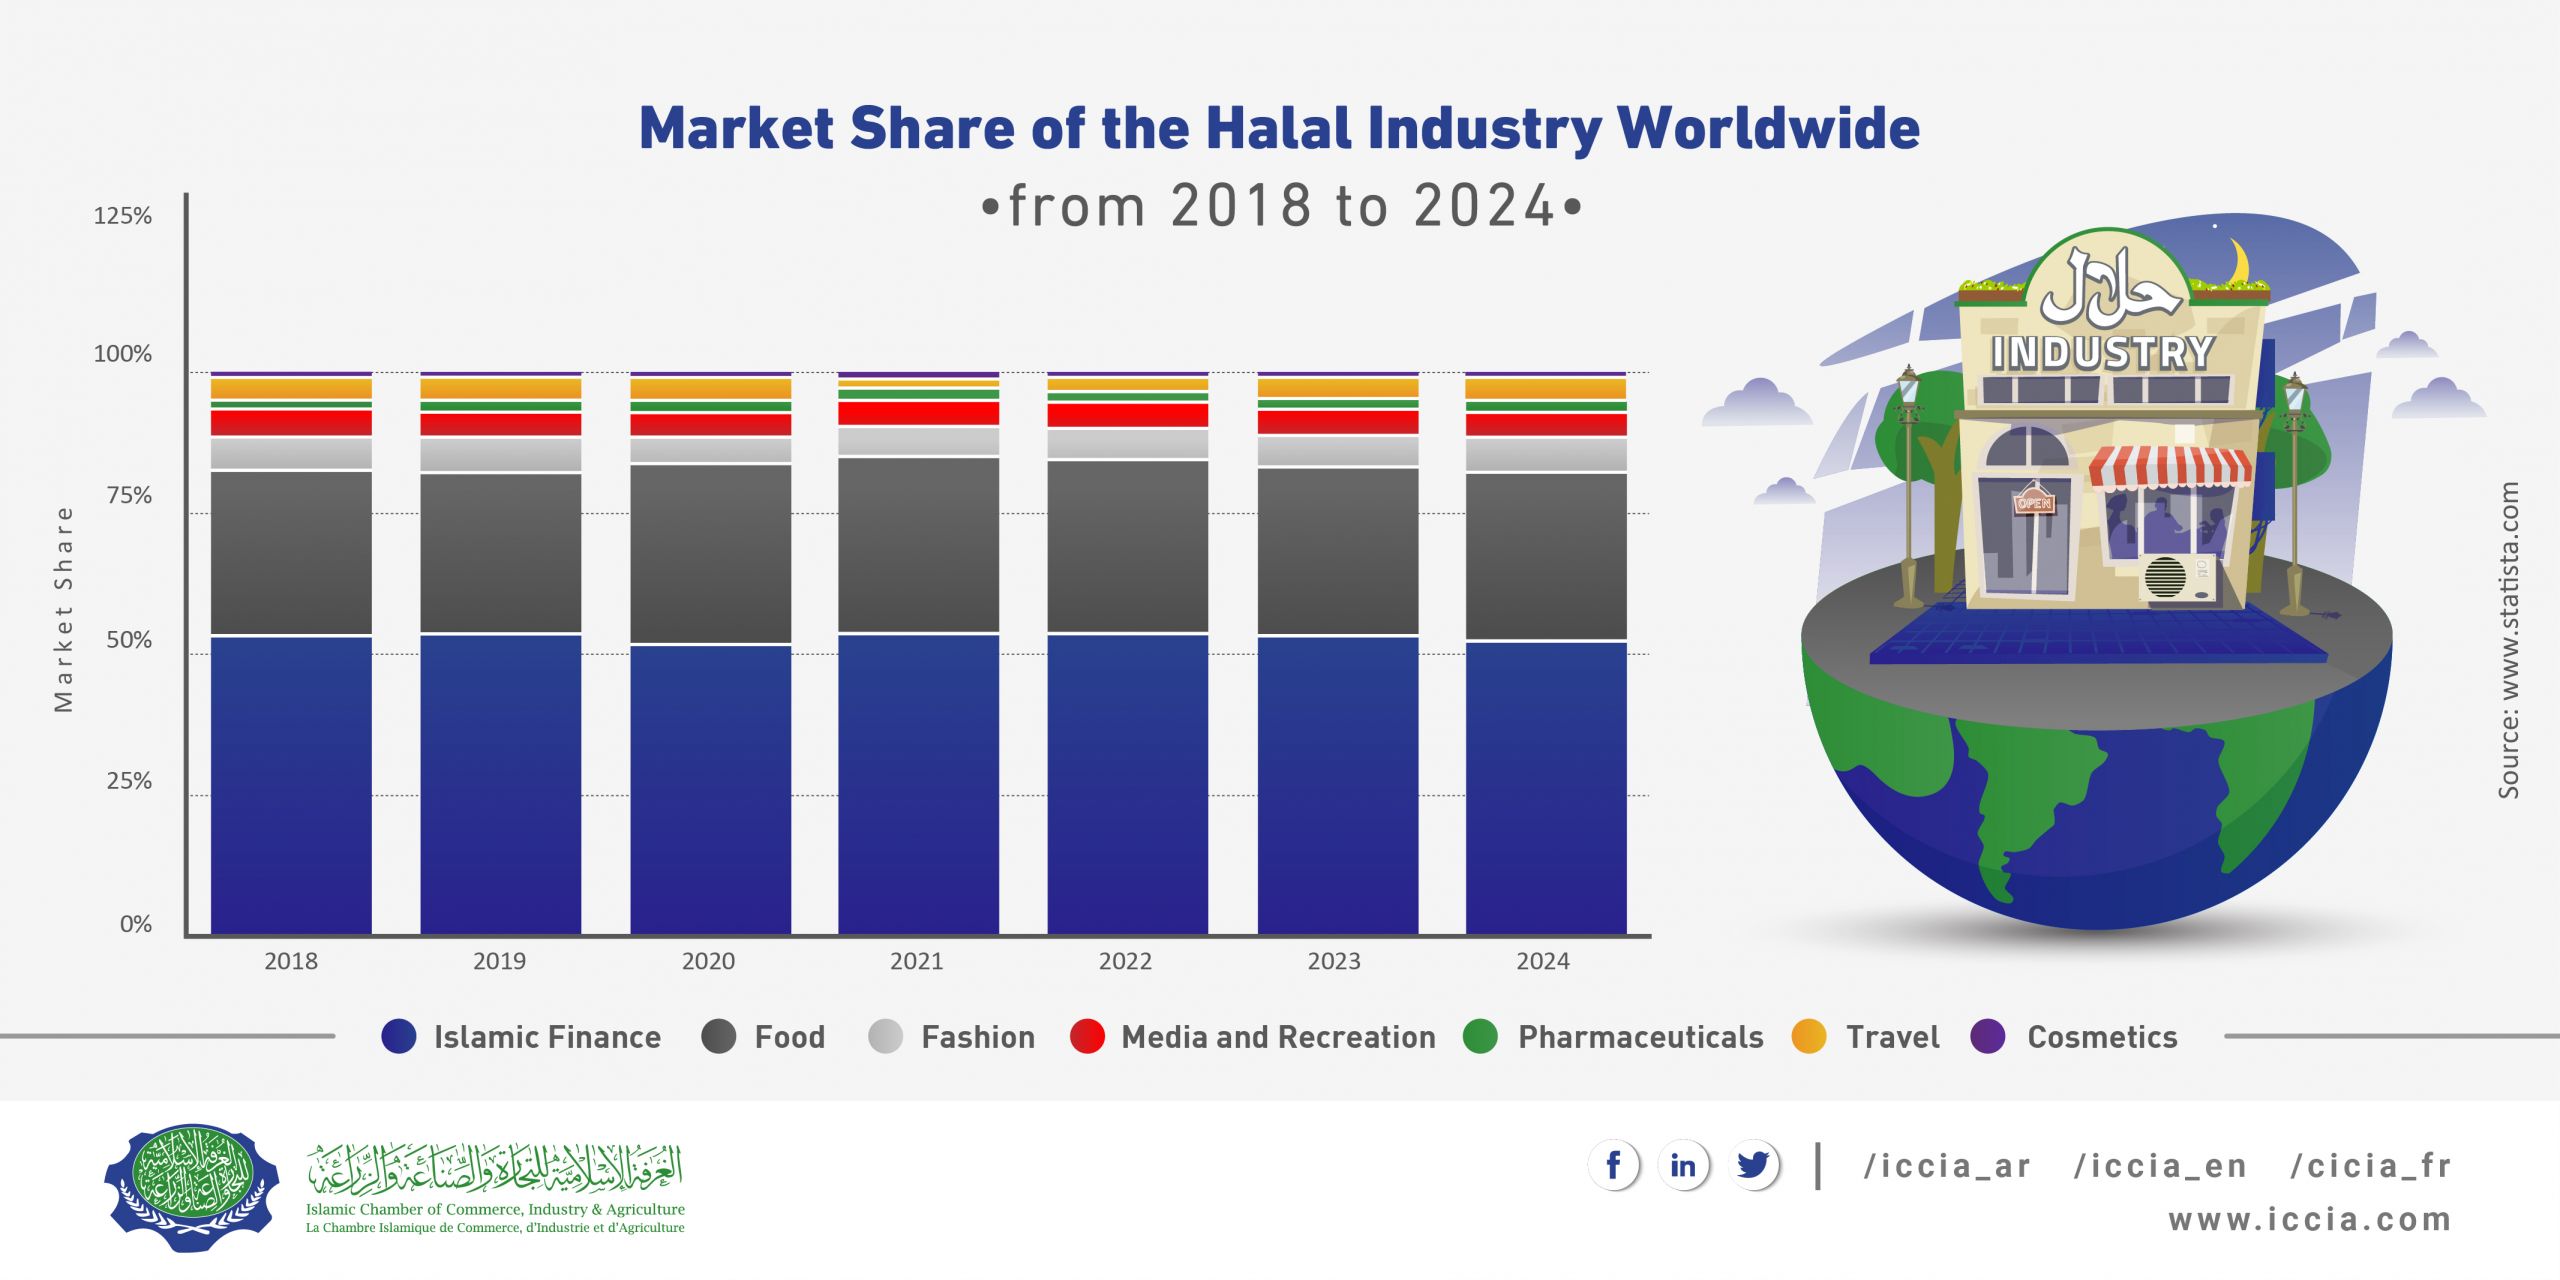Click the Facebook social icon

(x=1613, y=1165)
